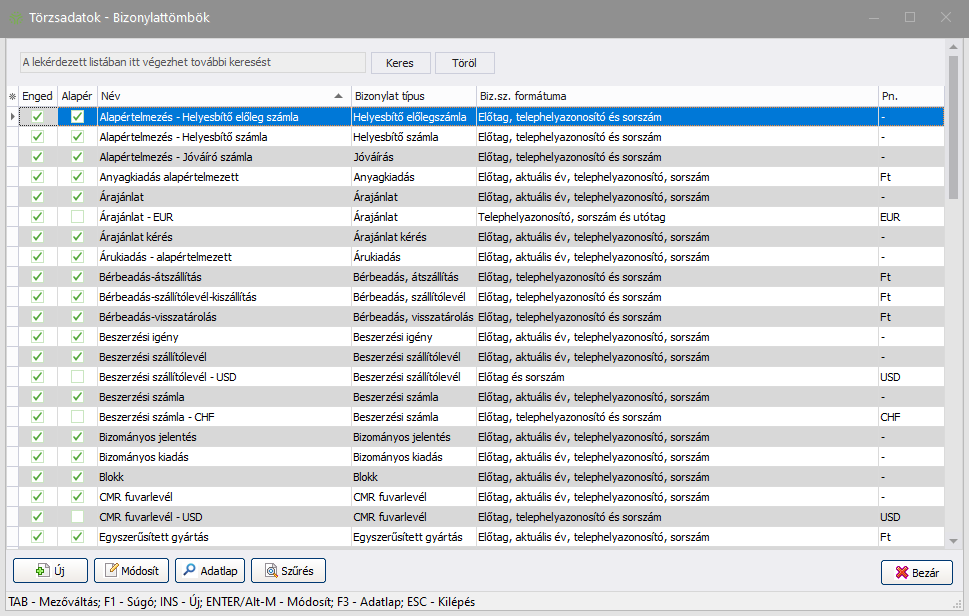Image resolution: width=969 pixels, height=616 pixels.
Task: Click the asterisk grid selector icon in the header corner
Action: pos(13,96)
